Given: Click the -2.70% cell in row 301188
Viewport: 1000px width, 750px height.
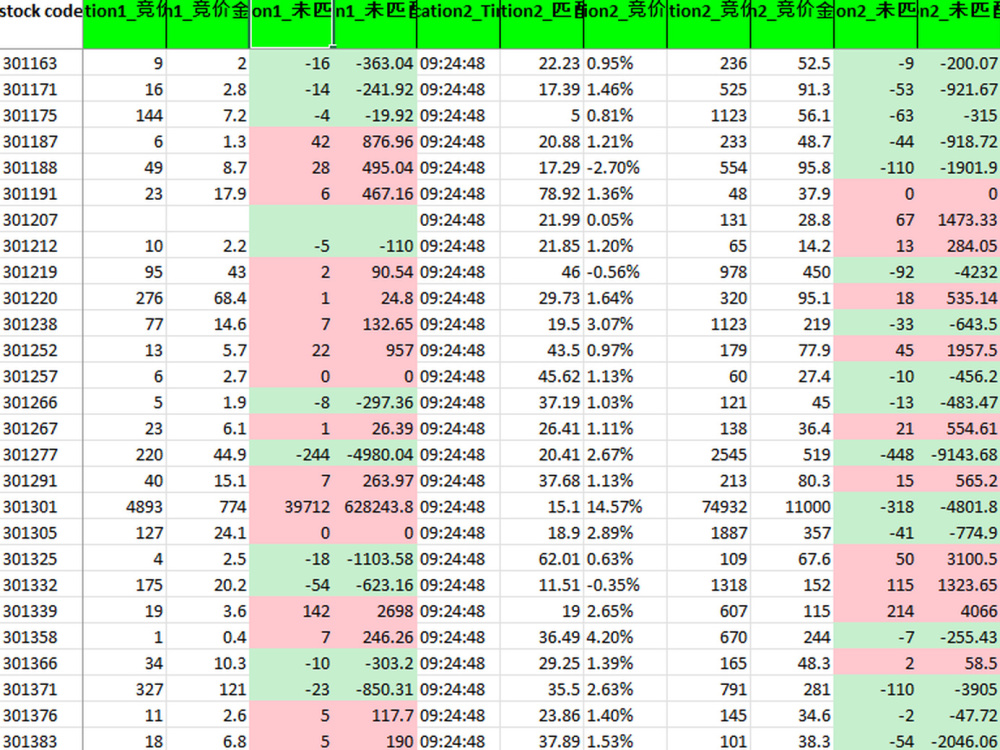Looking at the screenshot, I should point(625,168).
